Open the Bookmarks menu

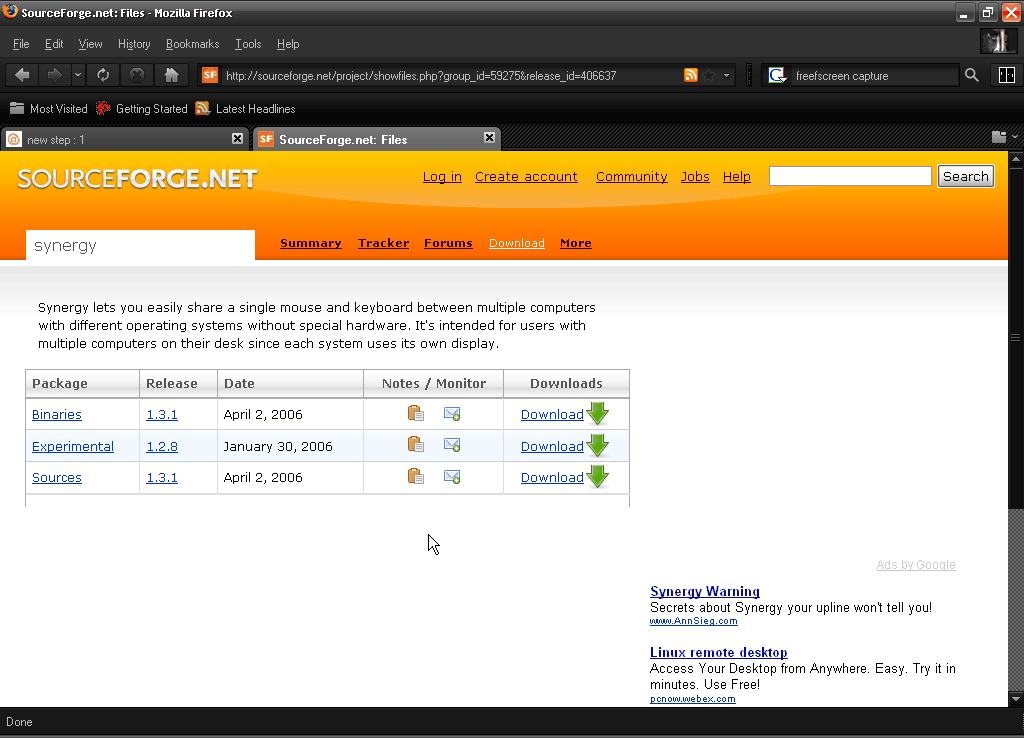(x=192, y=44)
